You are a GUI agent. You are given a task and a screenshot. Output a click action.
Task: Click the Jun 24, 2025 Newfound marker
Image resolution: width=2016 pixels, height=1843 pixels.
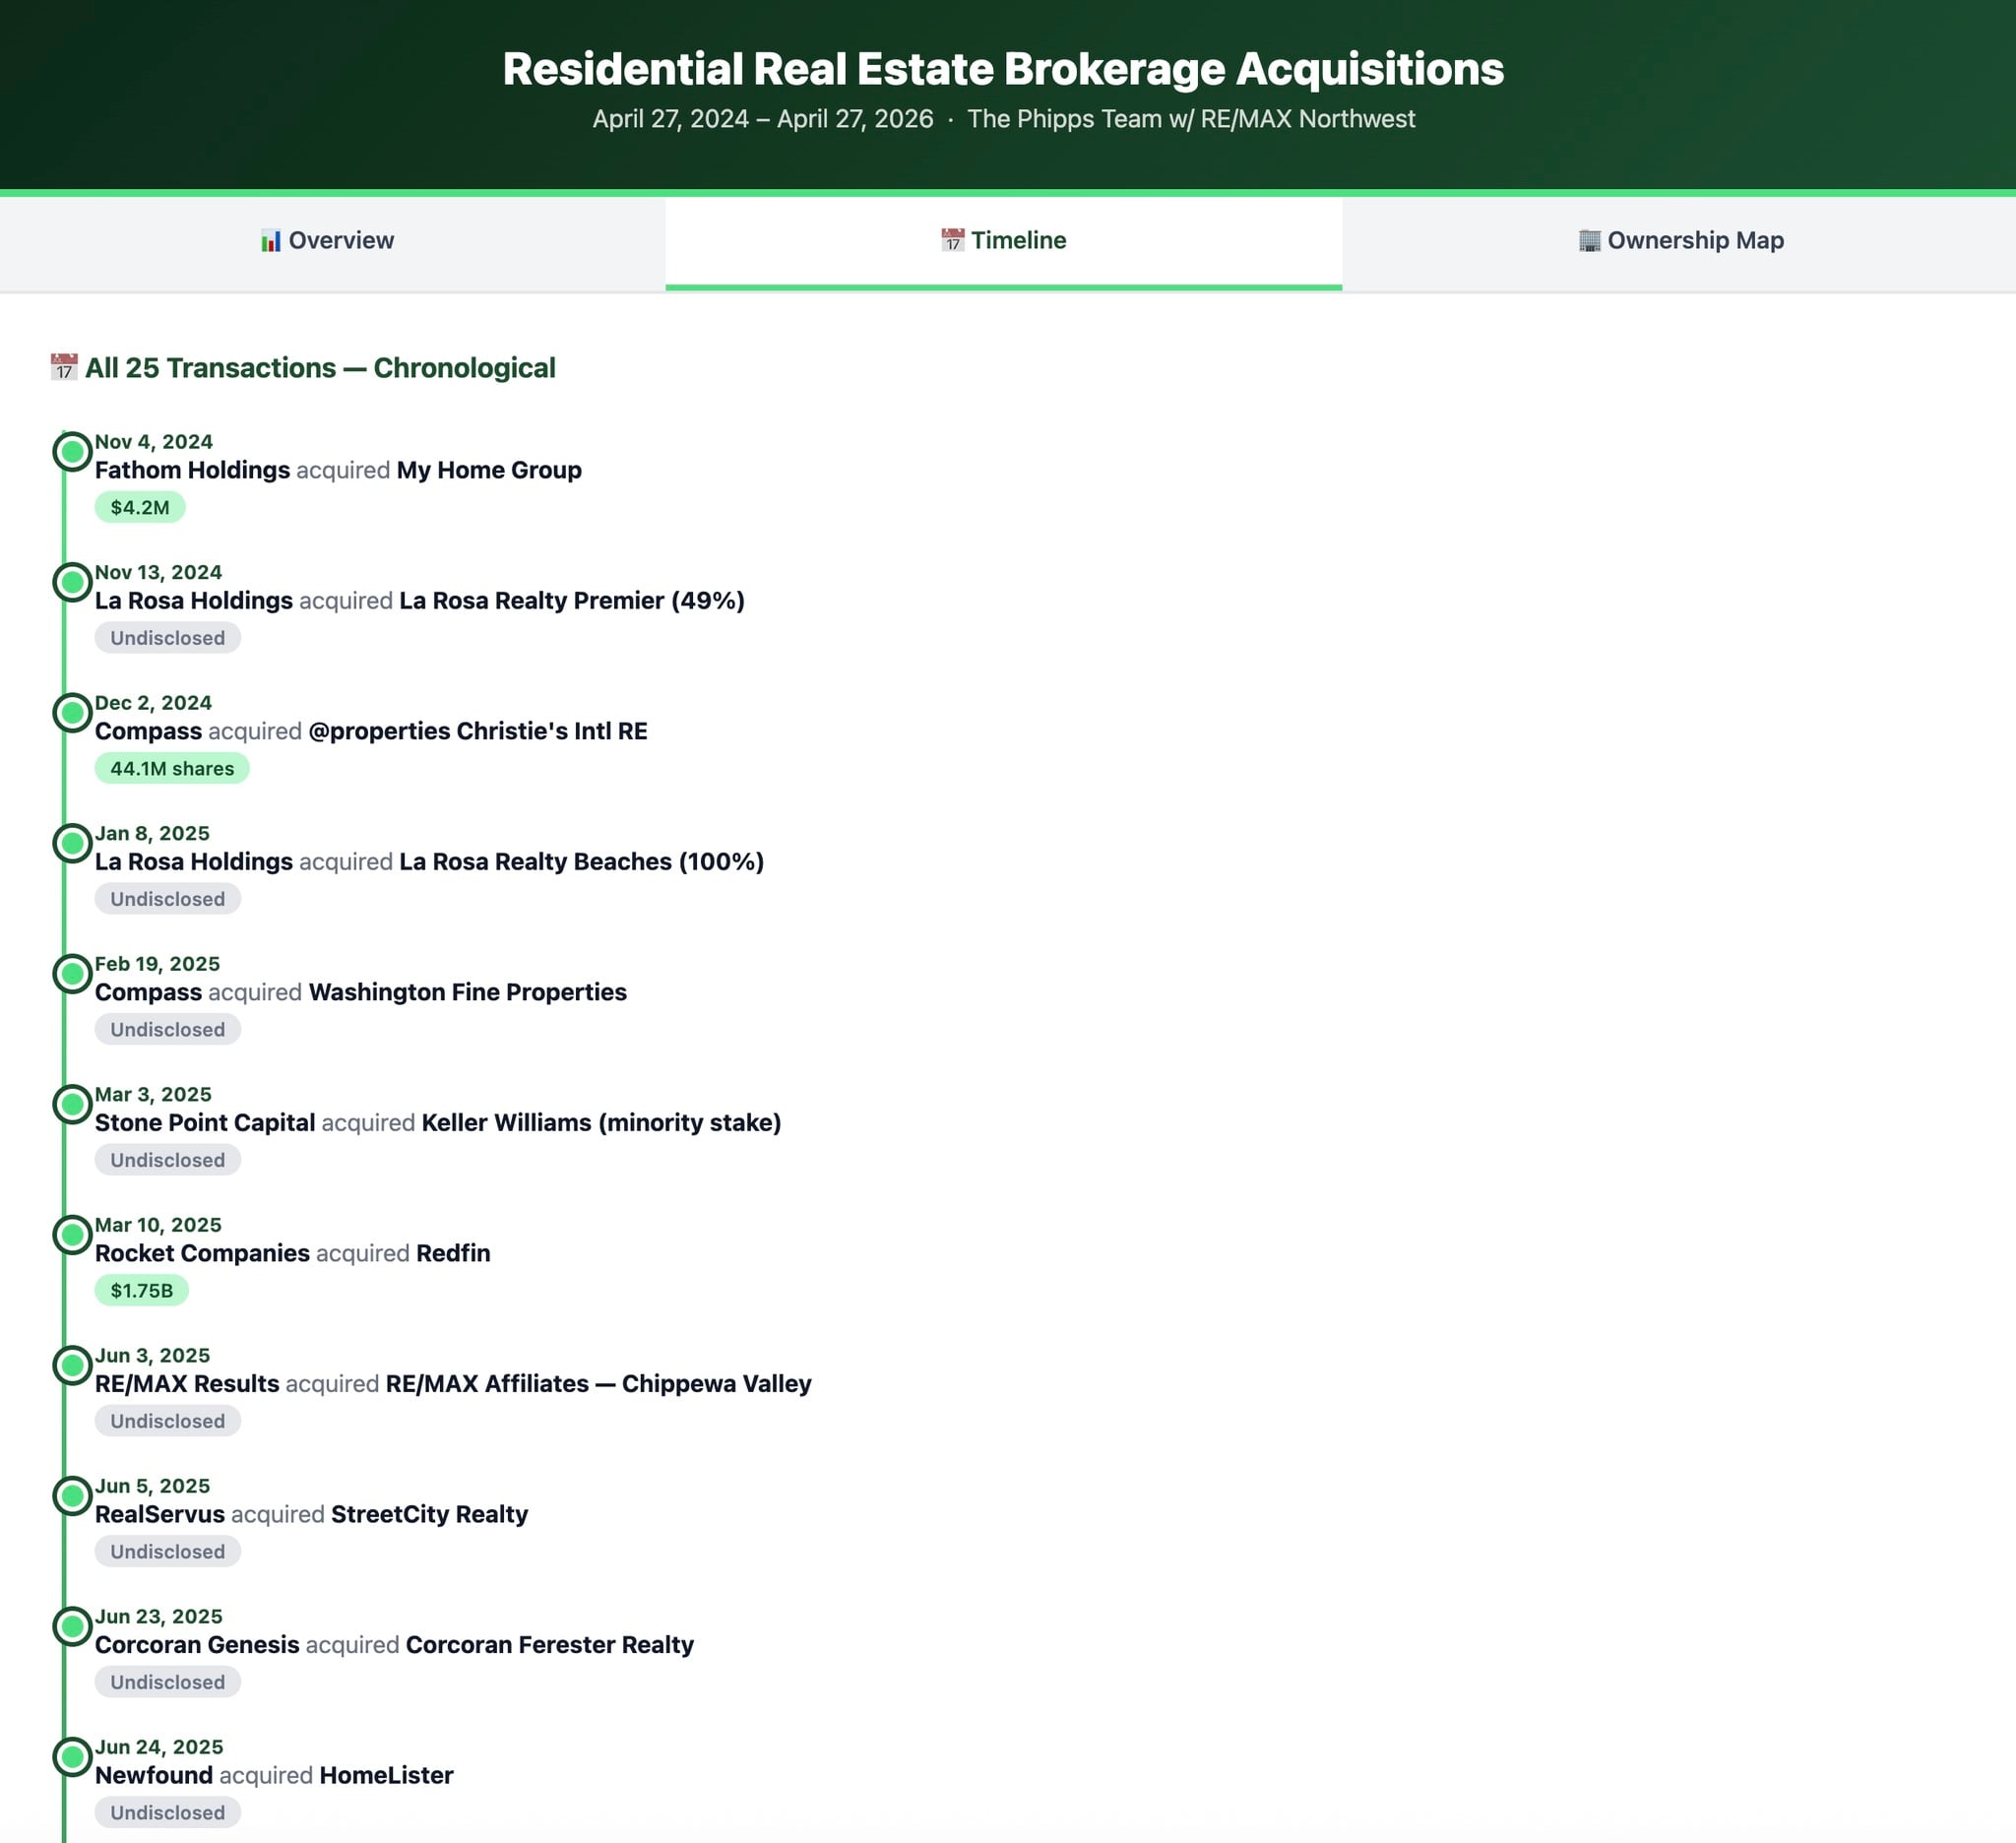(72, 1757)
